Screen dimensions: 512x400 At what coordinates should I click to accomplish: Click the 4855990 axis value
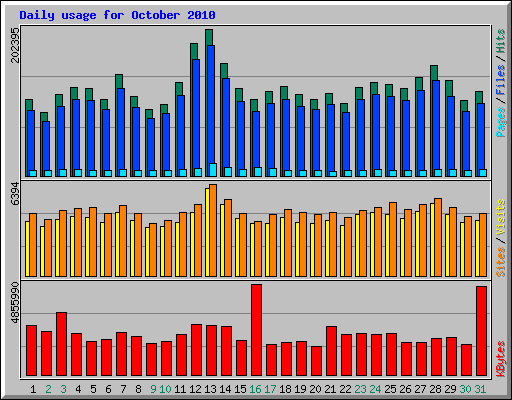tap(15, 303)
